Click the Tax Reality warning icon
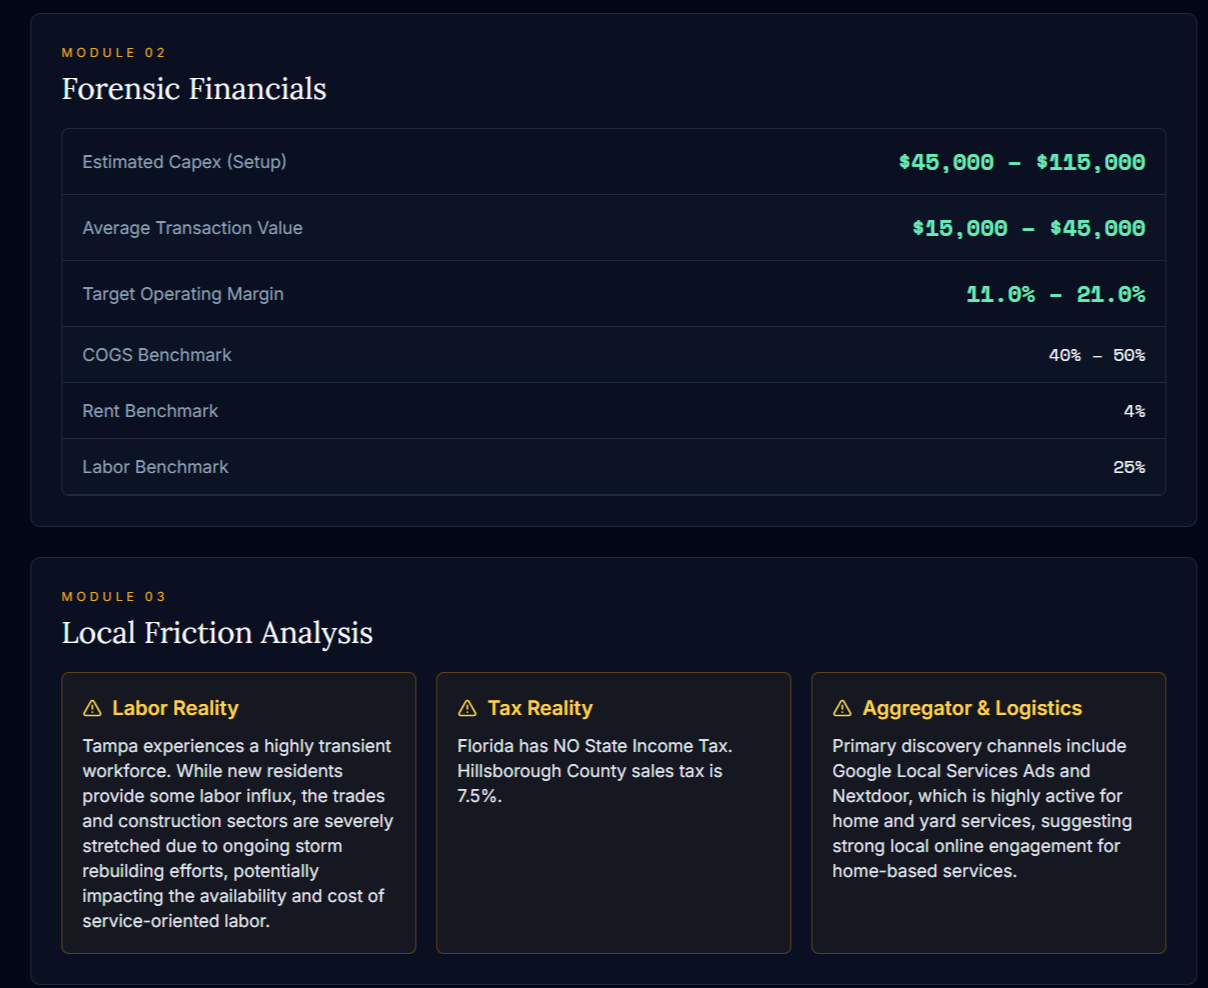This screenshot has width=1208, height=988. [x=467, y=708]
